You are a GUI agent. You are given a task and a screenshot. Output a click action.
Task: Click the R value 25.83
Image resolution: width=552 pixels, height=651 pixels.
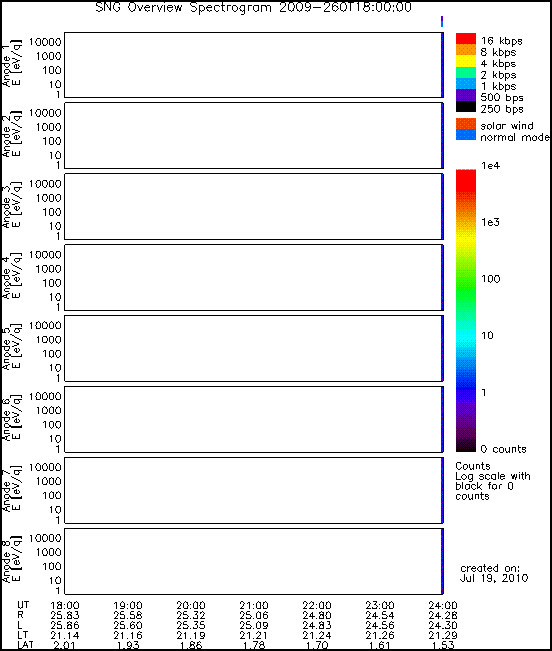[x=65, y=615]
